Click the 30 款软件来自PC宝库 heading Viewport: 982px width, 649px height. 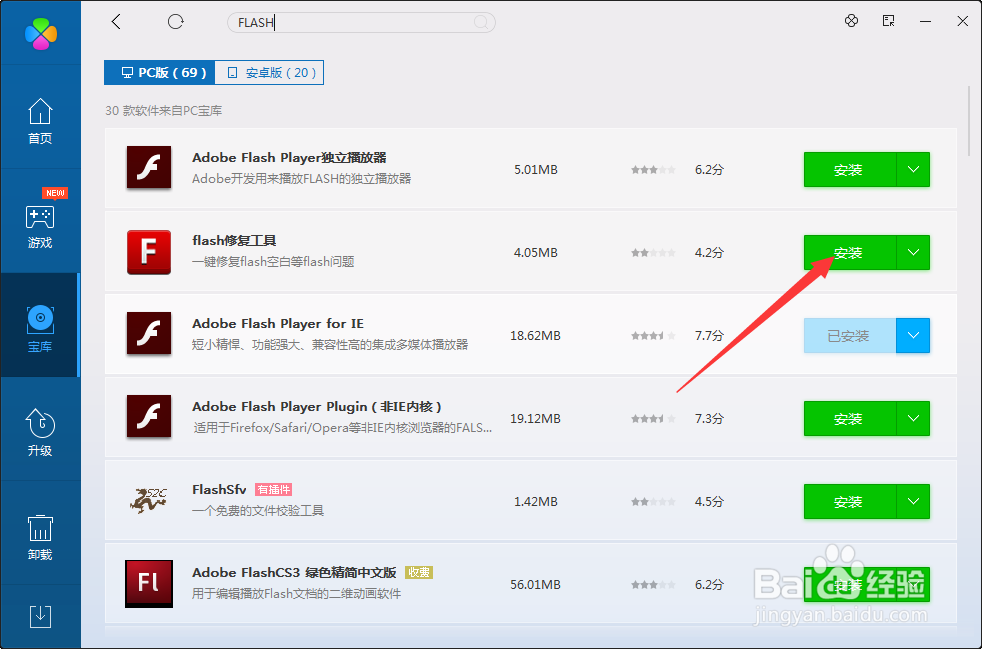pos(164,111)
